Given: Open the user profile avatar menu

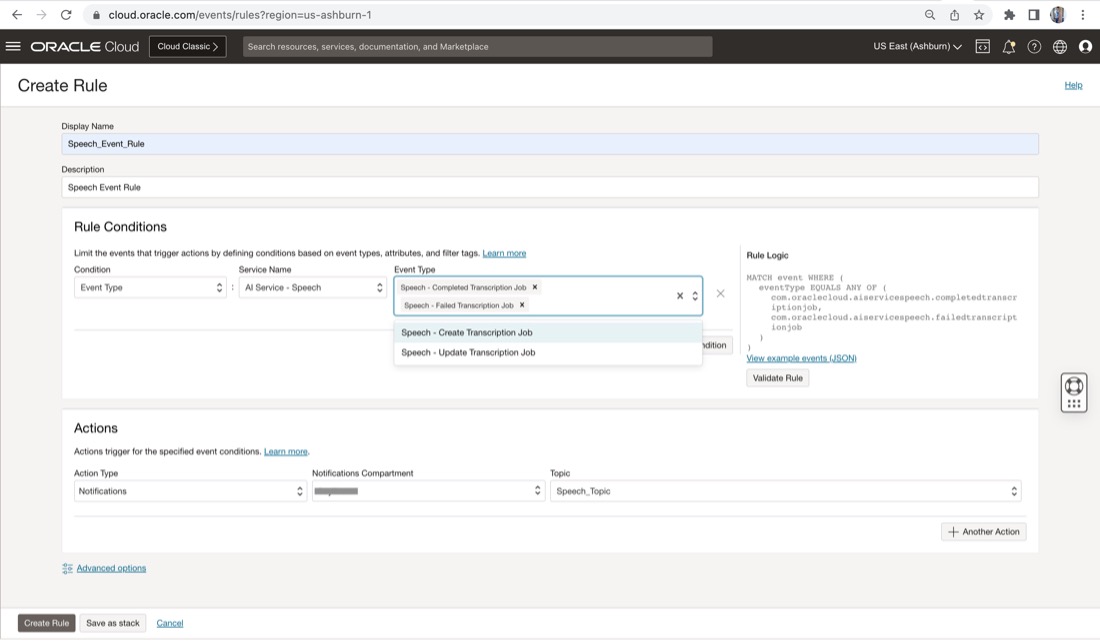Looking at the screenshot, I should coord(1085,46).
